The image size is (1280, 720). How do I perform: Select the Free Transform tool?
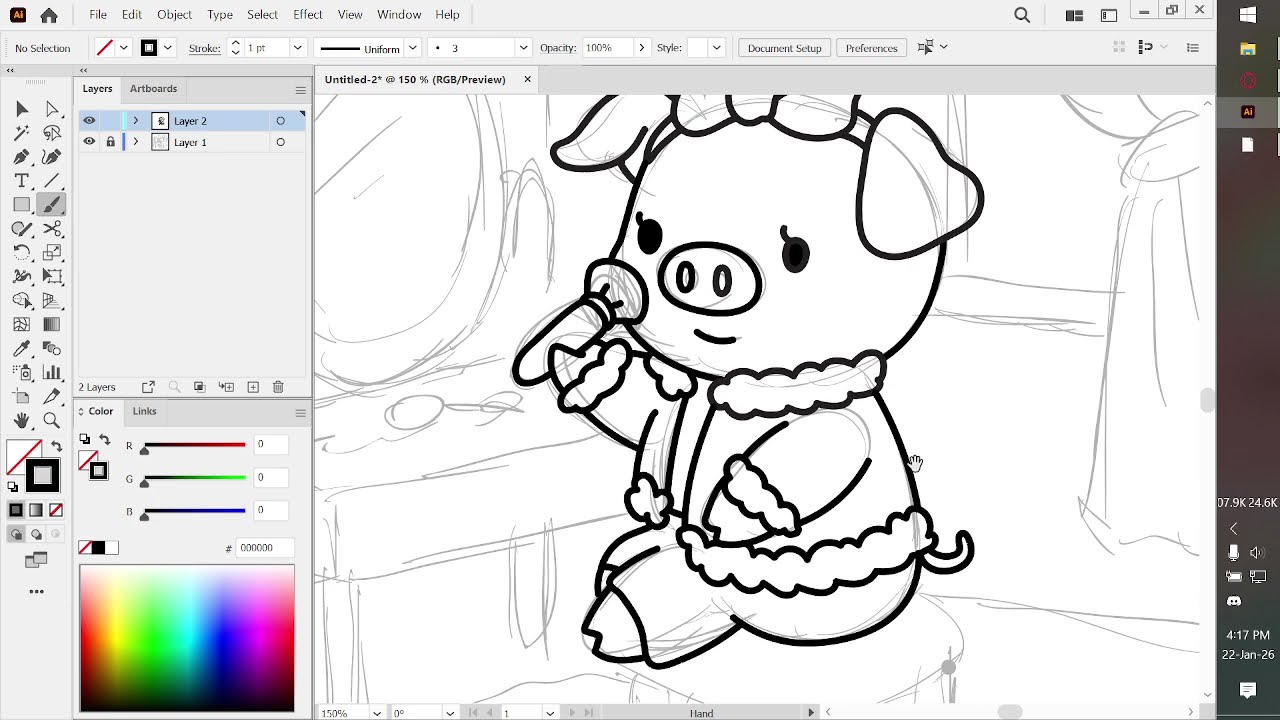coord(52,277)
